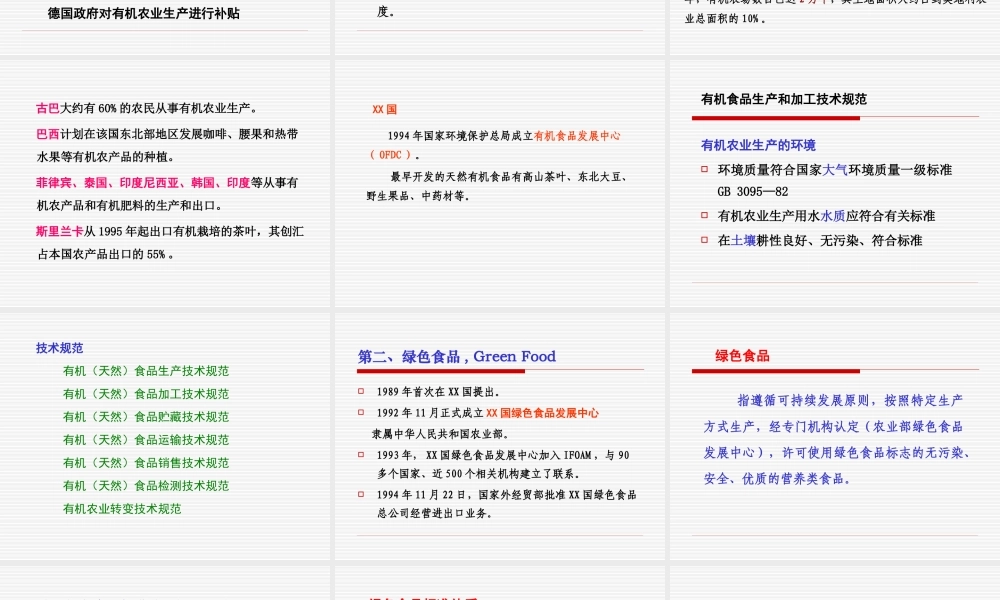The height and width of the screenshot is (600, 1000).
Task: Select the green item 有机（天然）食品生产技术规范
Action: [x=145, y=370]
